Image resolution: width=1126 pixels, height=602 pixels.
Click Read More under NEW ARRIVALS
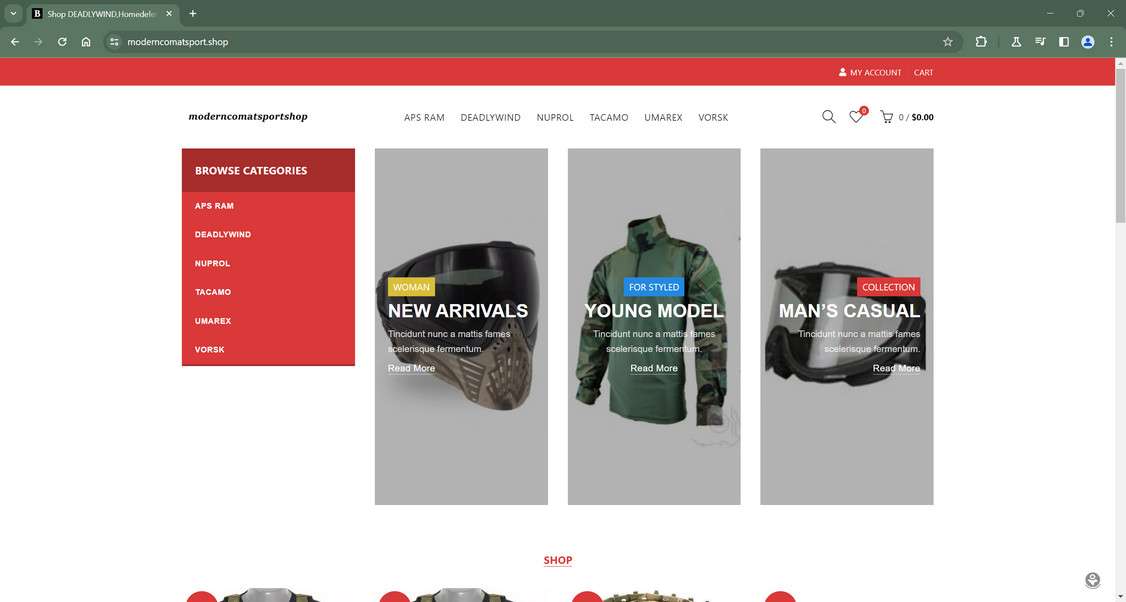pyautogui.click(x=411, y=369)
